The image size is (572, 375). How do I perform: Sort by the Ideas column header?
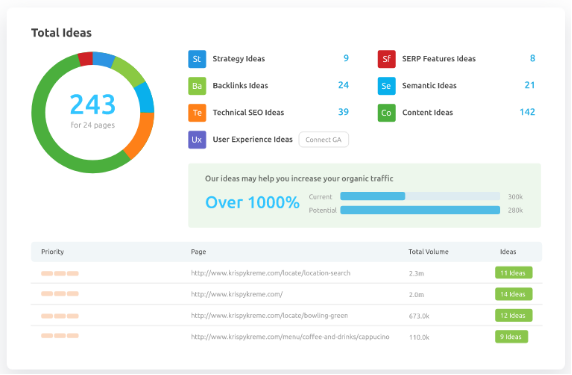click(x=508, y=252)
